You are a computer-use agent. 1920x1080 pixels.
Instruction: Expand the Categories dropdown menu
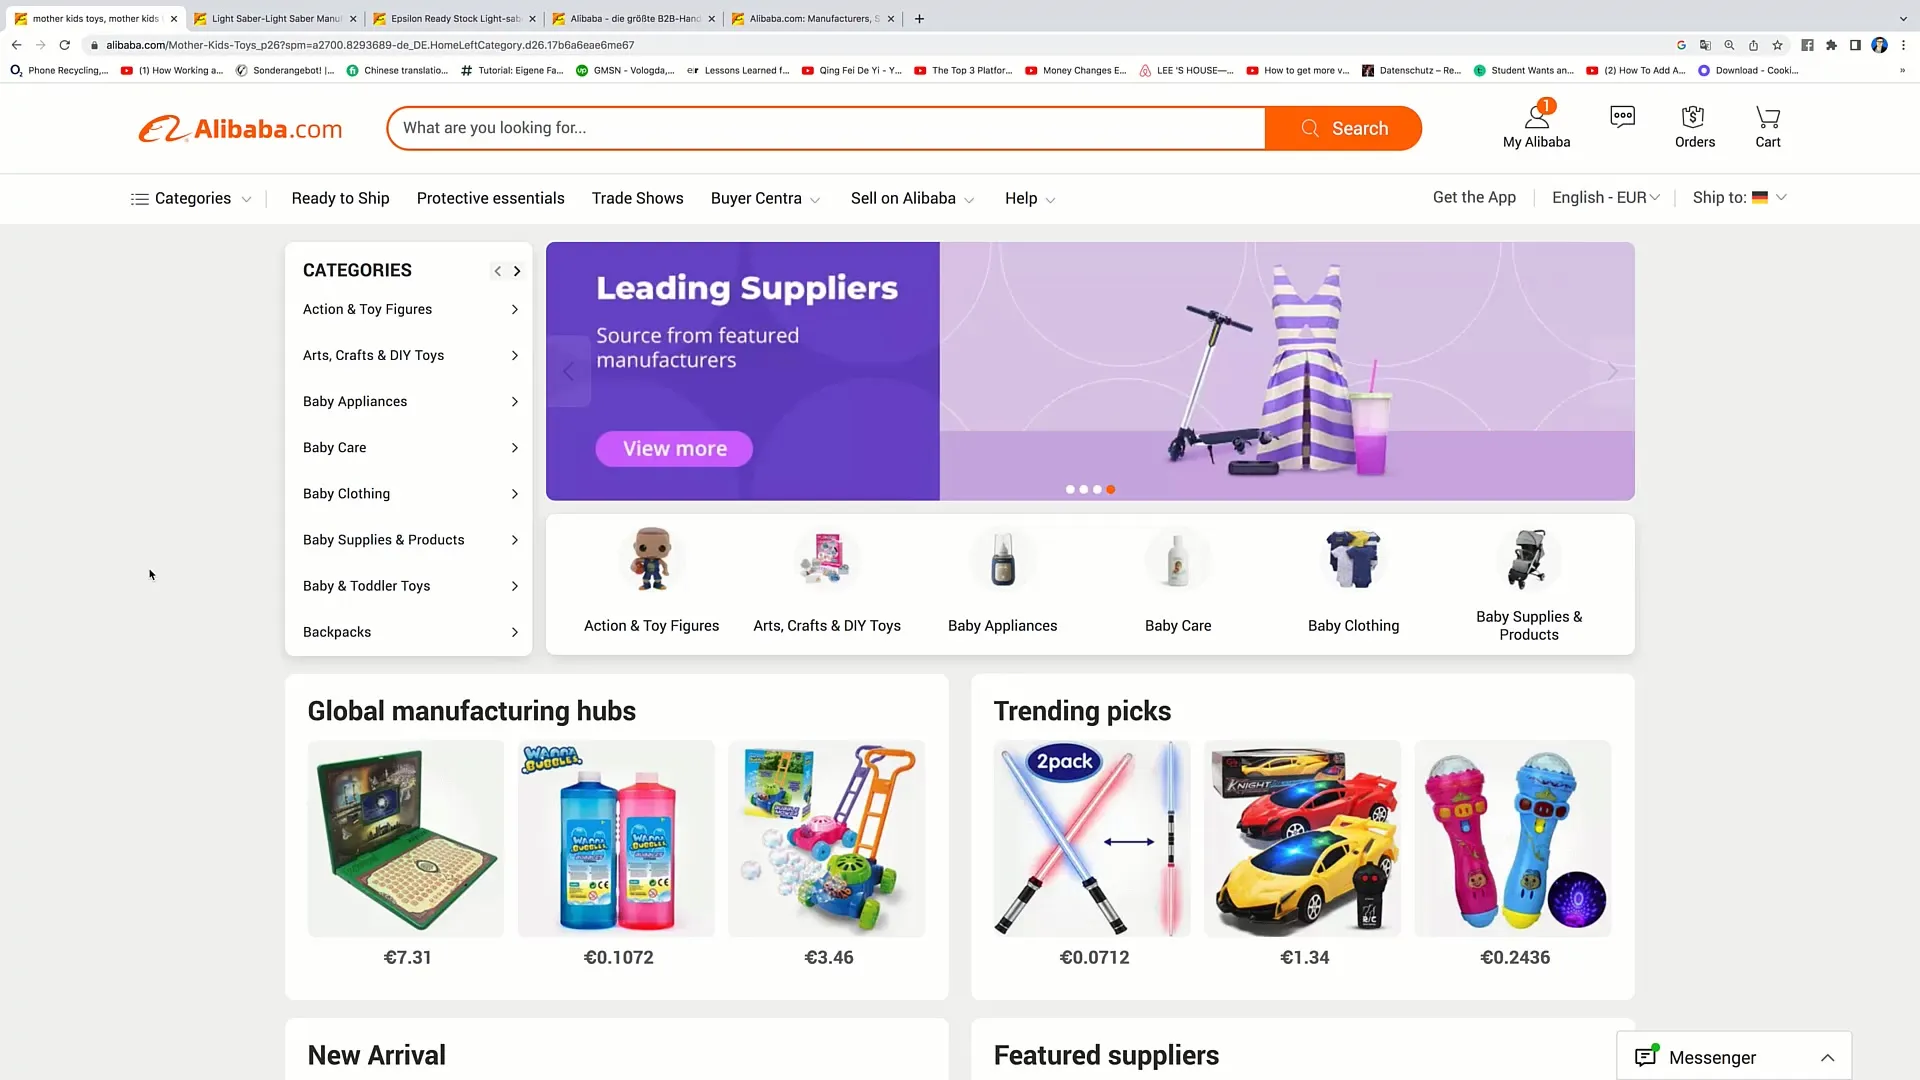click(x=191, y=199)
